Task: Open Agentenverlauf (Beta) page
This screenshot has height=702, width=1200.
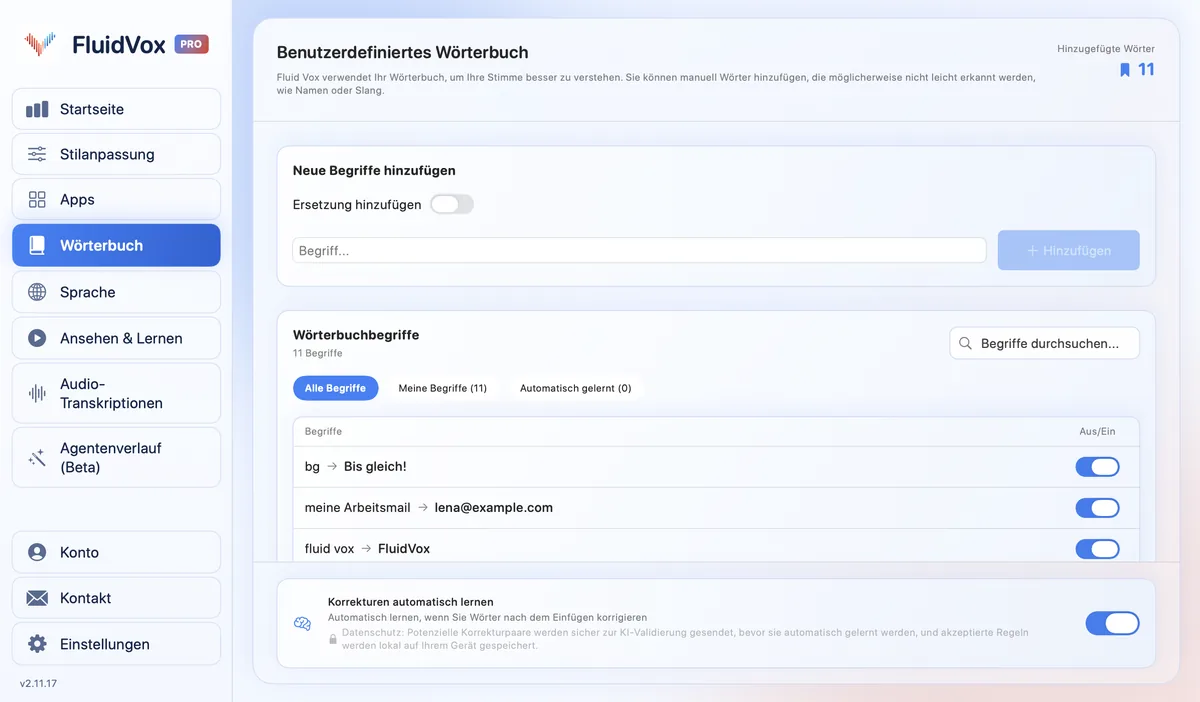Action: 116,458
